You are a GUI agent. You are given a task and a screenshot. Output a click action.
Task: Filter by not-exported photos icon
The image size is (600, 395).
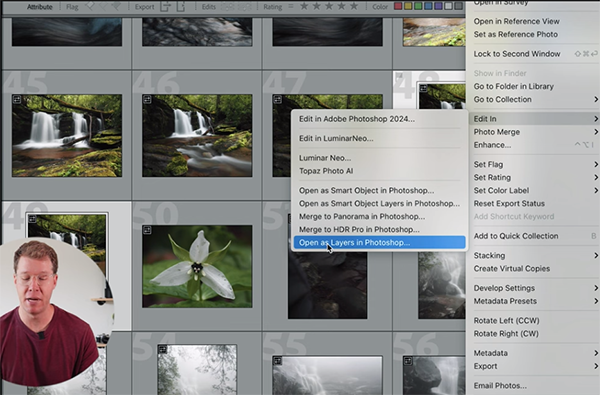tap(181, 6)
